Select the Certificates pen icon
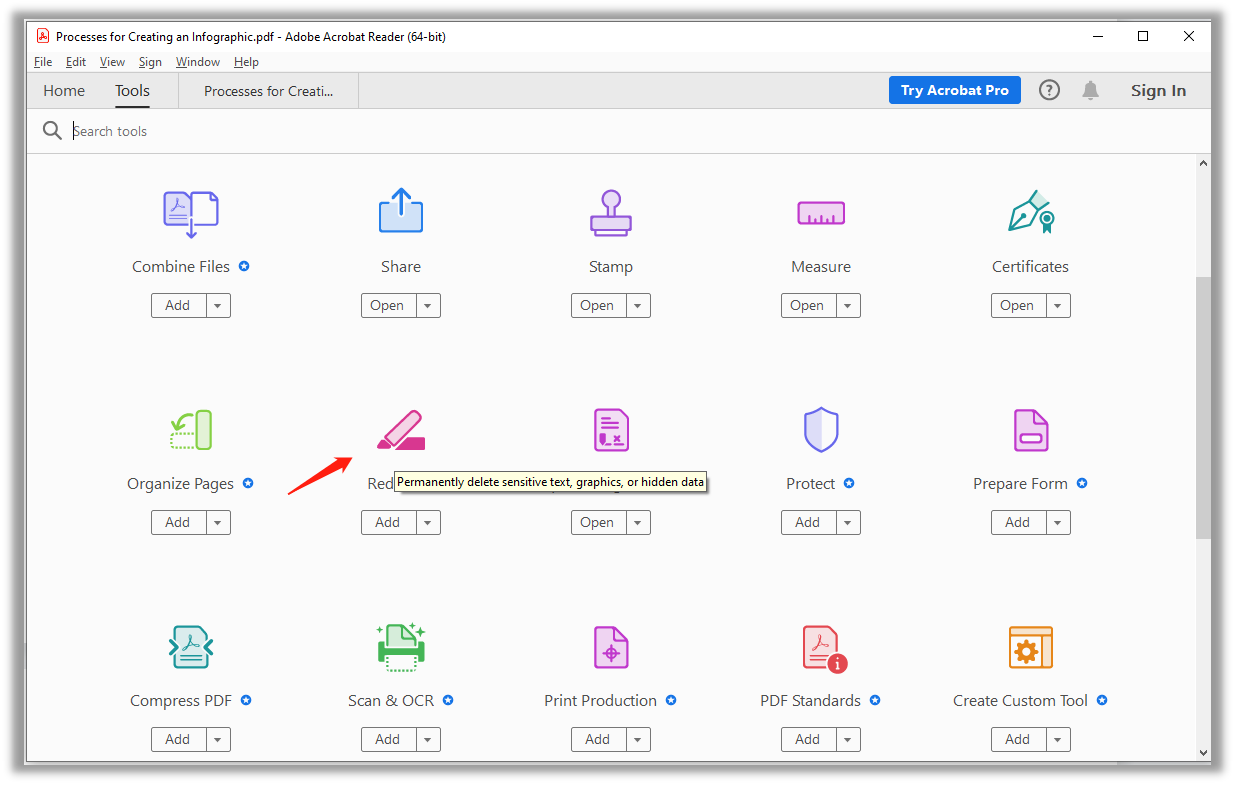Viewport: 1236px width, 785px height. 1031,212
